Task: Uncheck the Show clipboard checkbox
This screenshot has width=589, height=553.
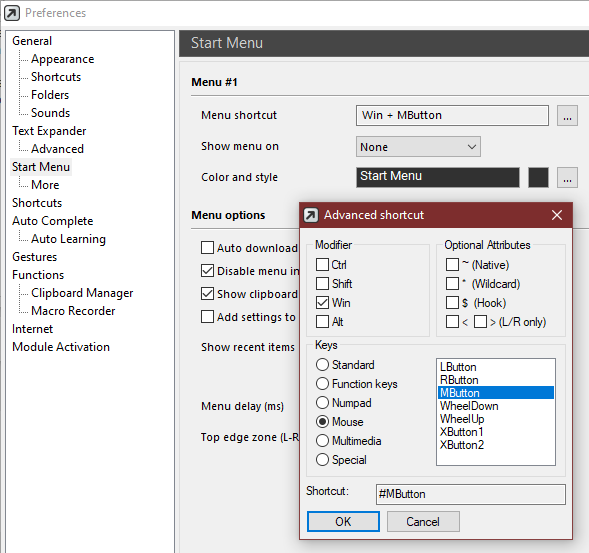Action: [207, 293]
